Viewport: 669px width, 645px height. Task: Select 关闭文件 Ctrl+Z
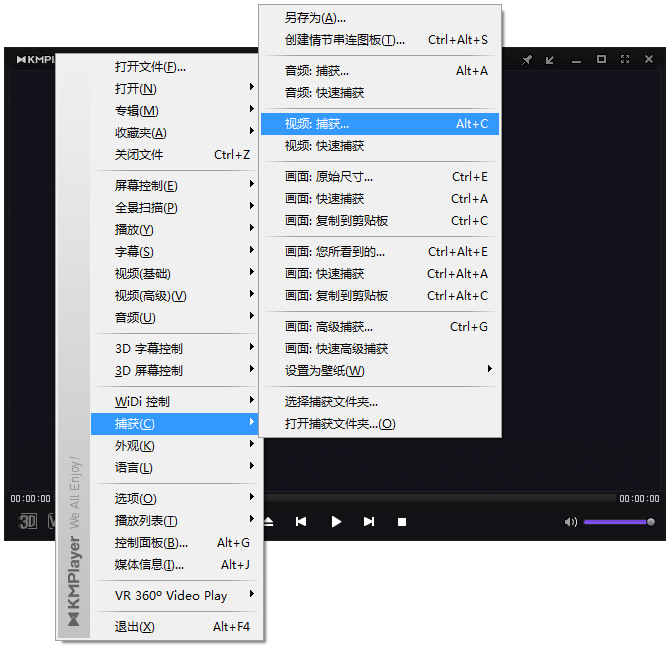(175, 155)
